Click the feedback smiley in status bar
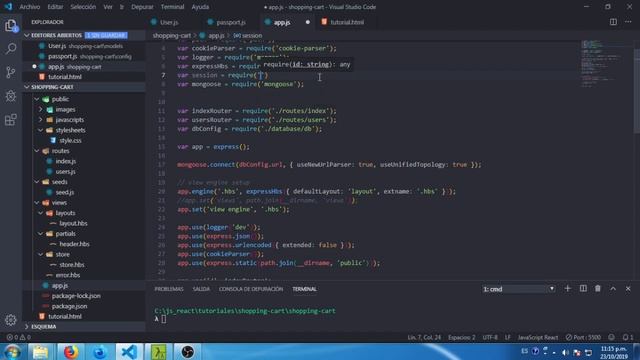 [x=611, y=338]
